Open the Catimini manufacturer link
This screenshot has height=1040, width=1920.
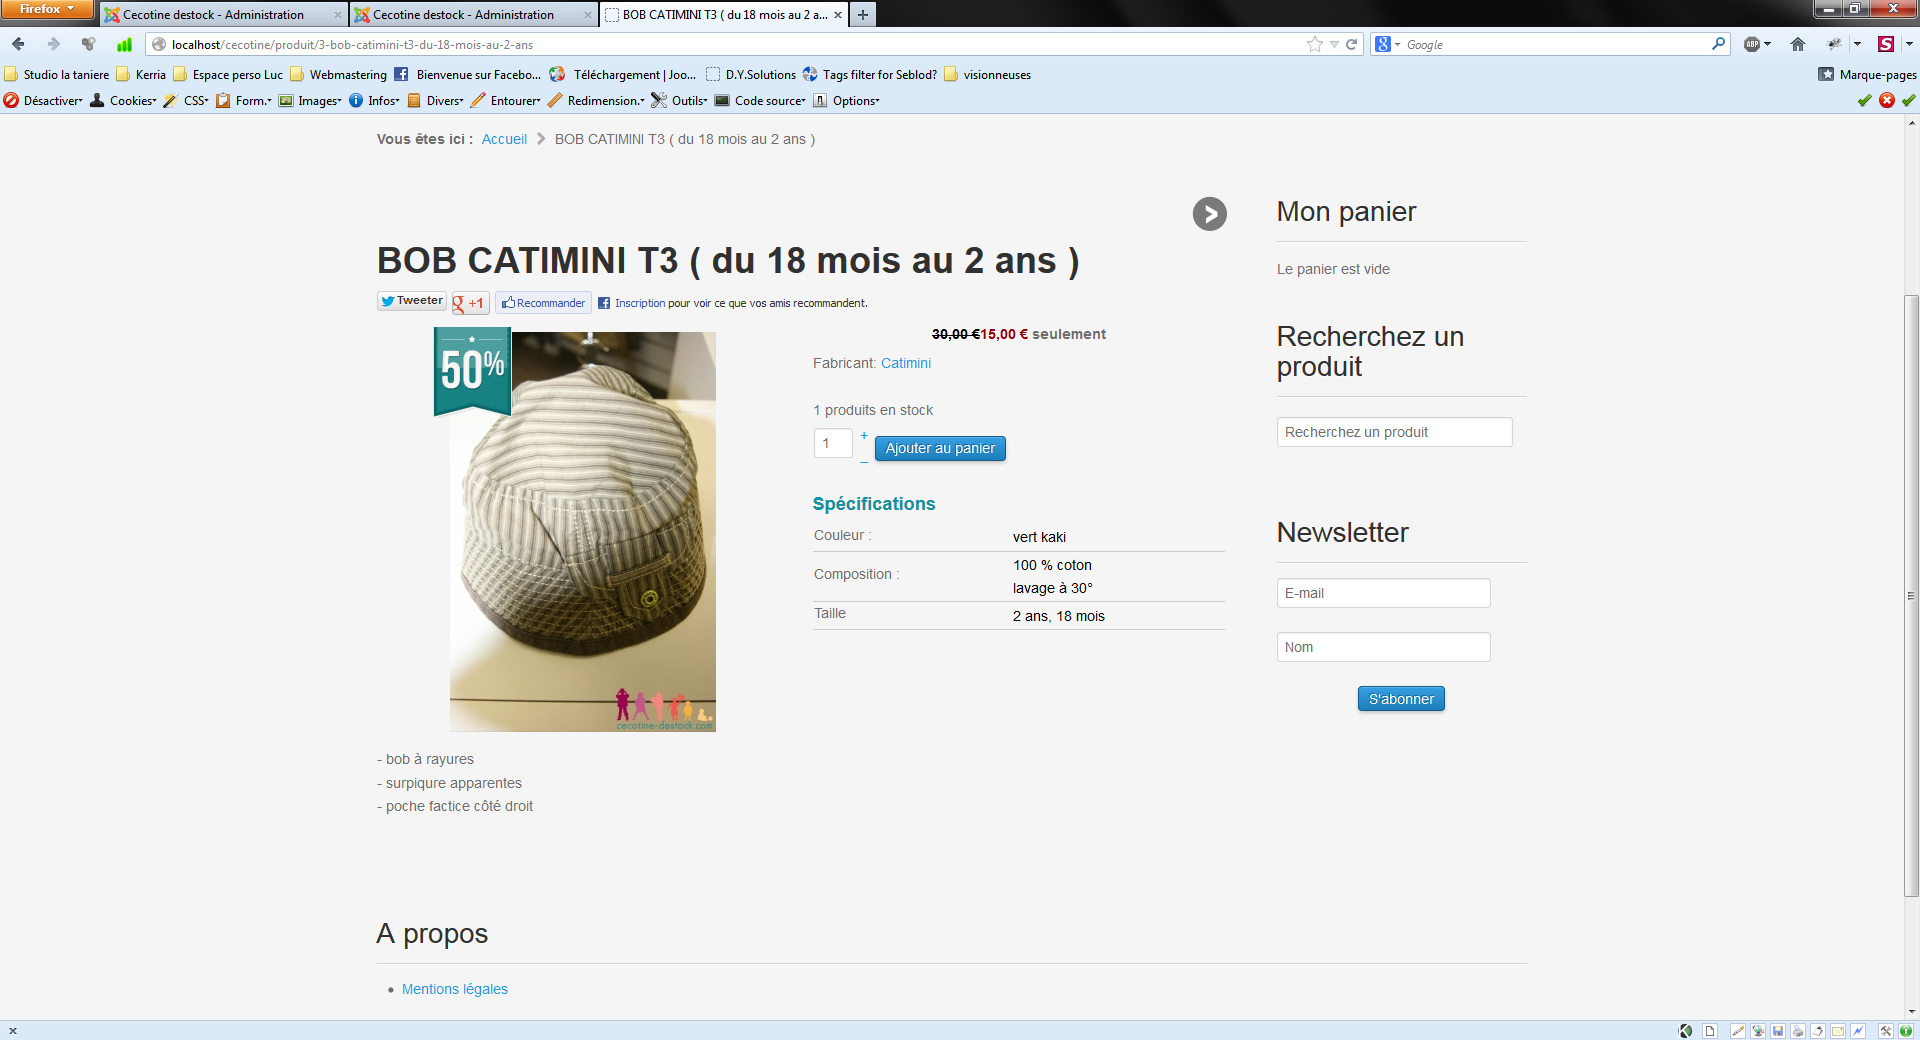(906, 363)
